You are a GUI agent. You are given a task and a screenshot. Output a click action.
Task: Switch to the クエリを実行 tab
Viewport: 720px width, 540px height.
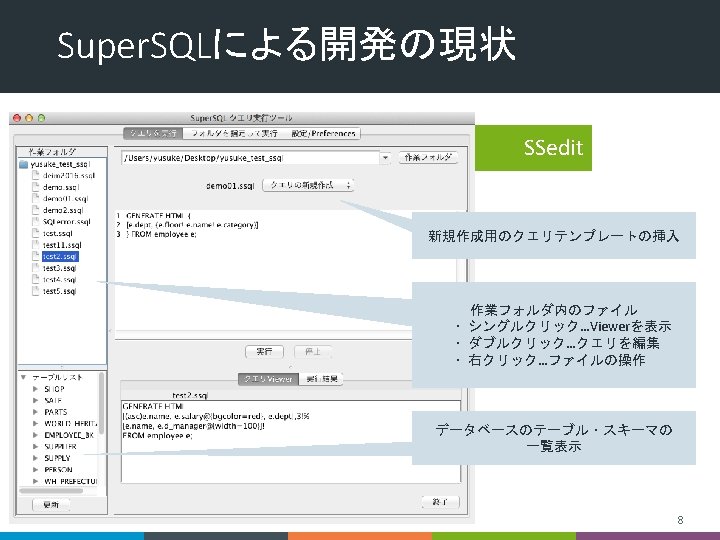pos(153,133)
